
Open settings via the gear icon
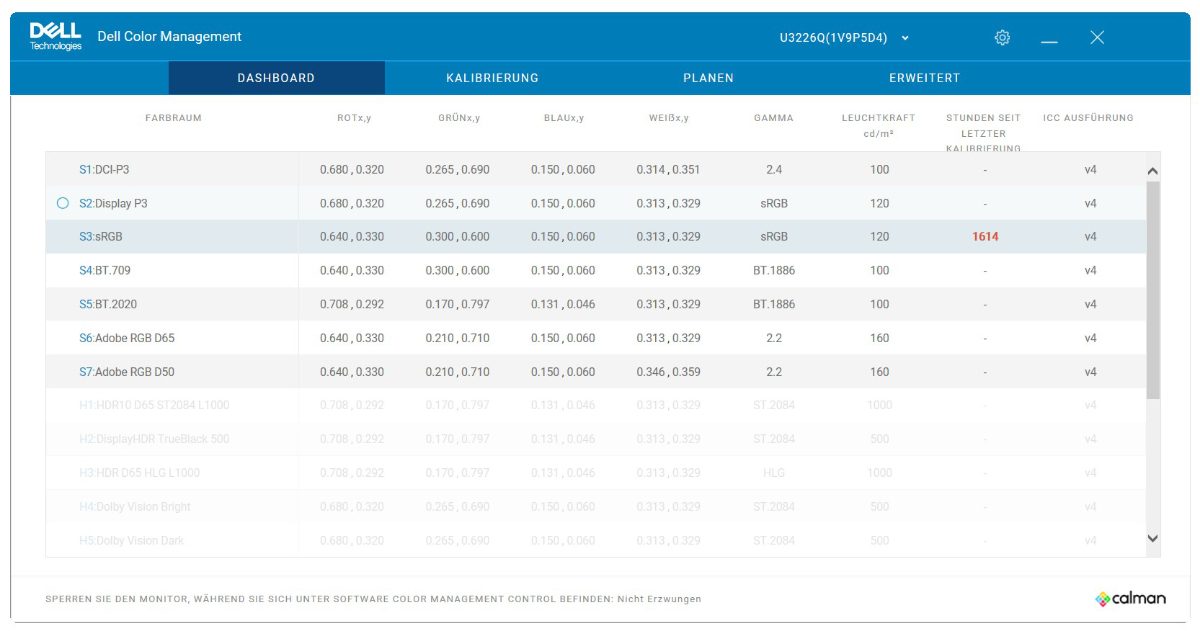pos(1002,38)
